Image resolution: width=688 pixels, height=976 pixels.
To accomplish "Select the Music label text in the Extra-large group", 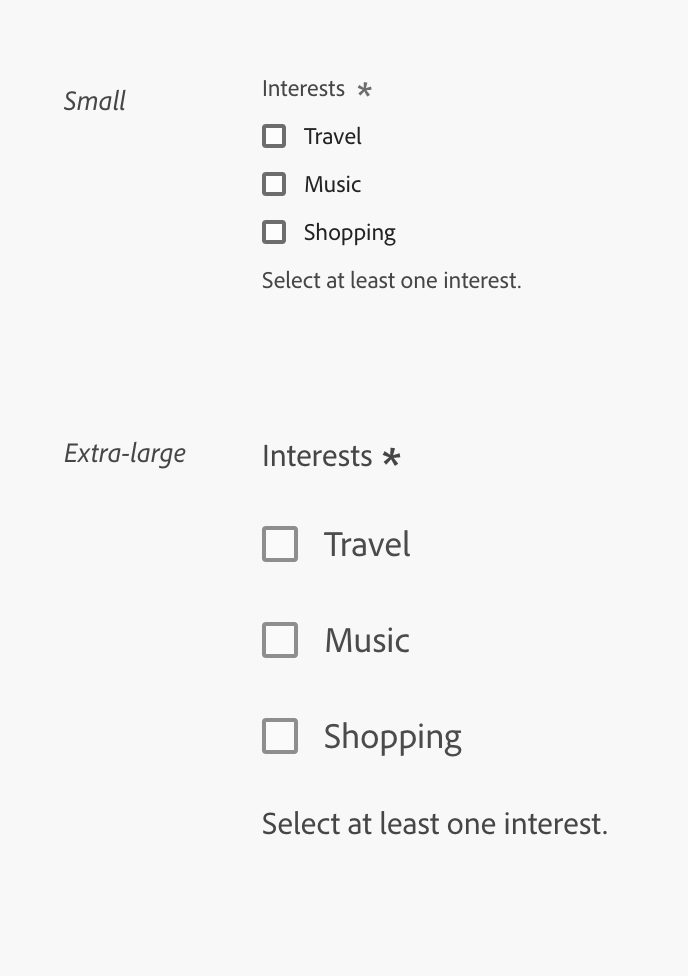I will point(366,640).
